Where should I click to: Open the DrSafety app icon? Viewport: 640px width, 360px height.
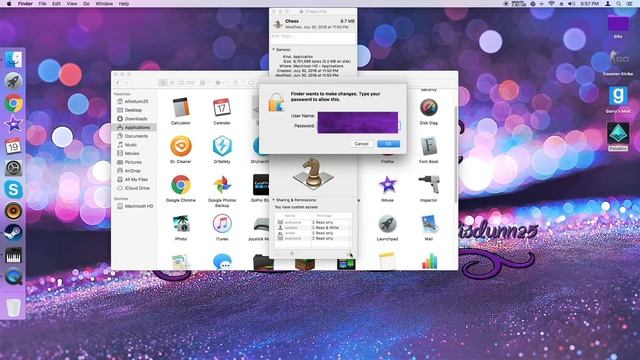[x=222, y=146]
